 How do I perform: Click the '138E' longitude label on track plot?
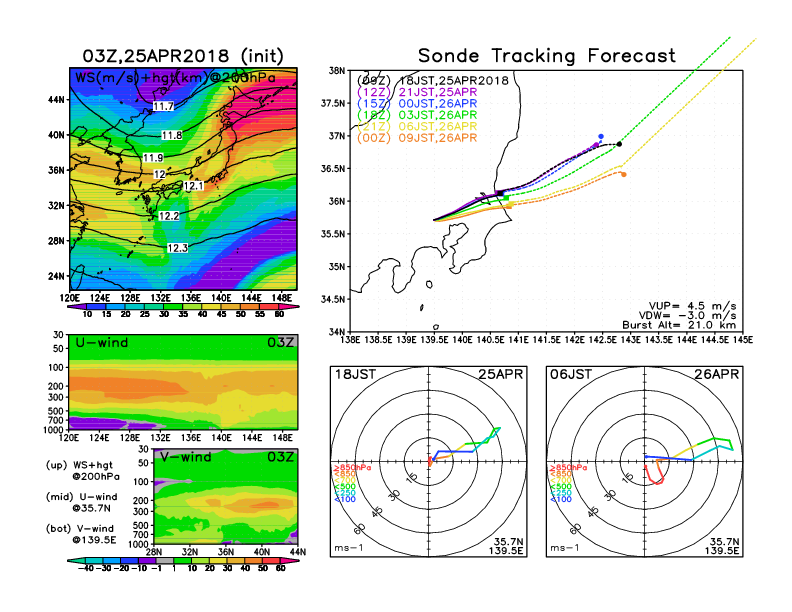click(x=350, y=340)
